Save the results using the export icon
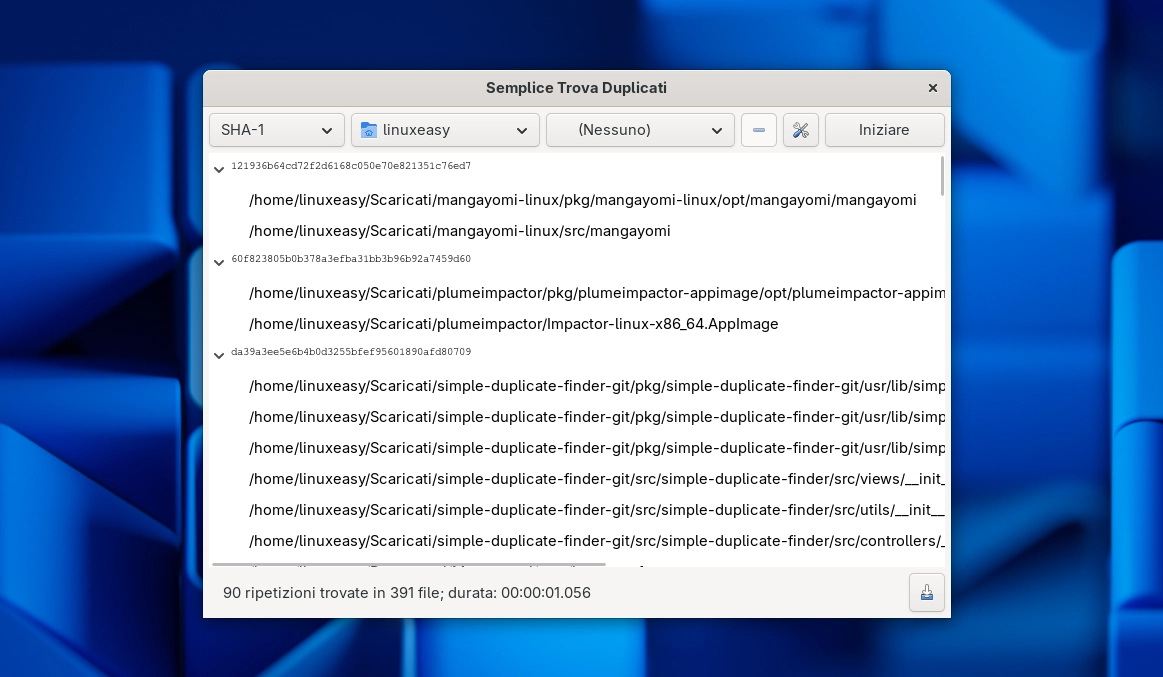The width and height of the screenshot is (1163, 677). (926, 592)
